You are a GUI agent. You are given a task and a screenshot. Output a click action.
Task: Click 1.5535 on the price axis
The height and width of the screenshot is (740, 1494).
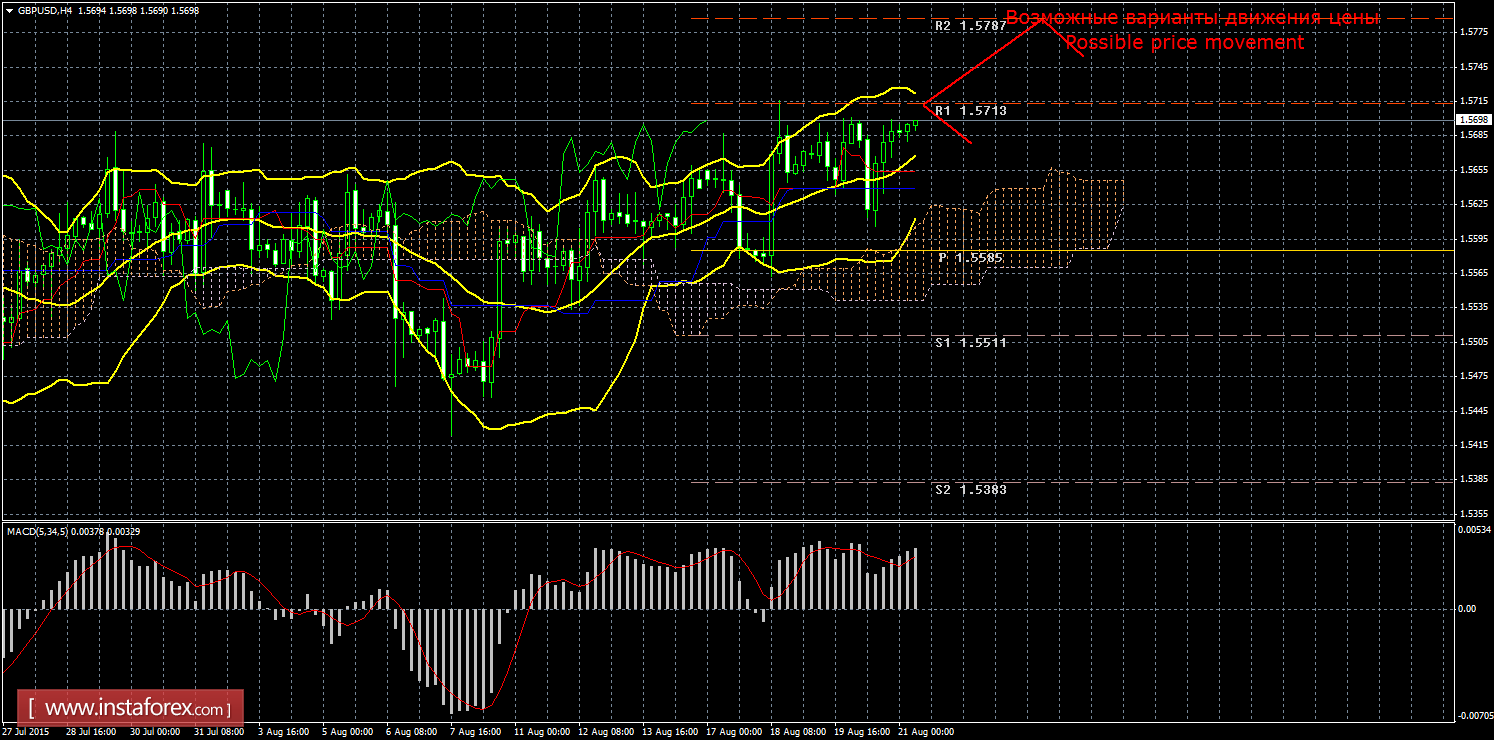pos(1473,308)
